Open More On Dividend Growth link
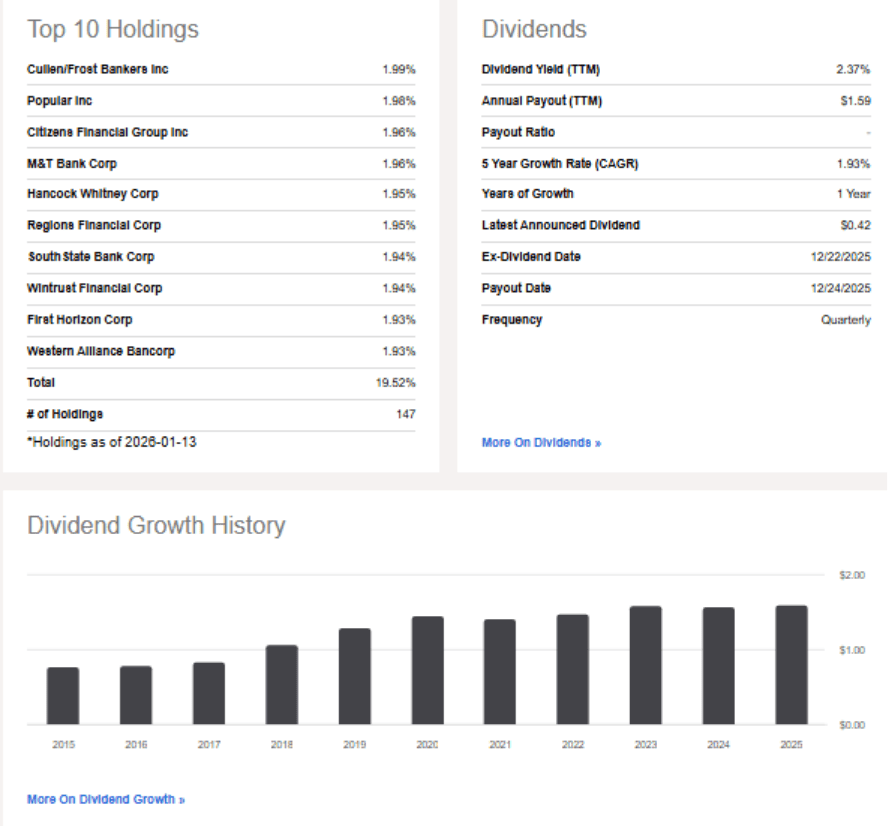888x826 pixels. coord(106,799)
